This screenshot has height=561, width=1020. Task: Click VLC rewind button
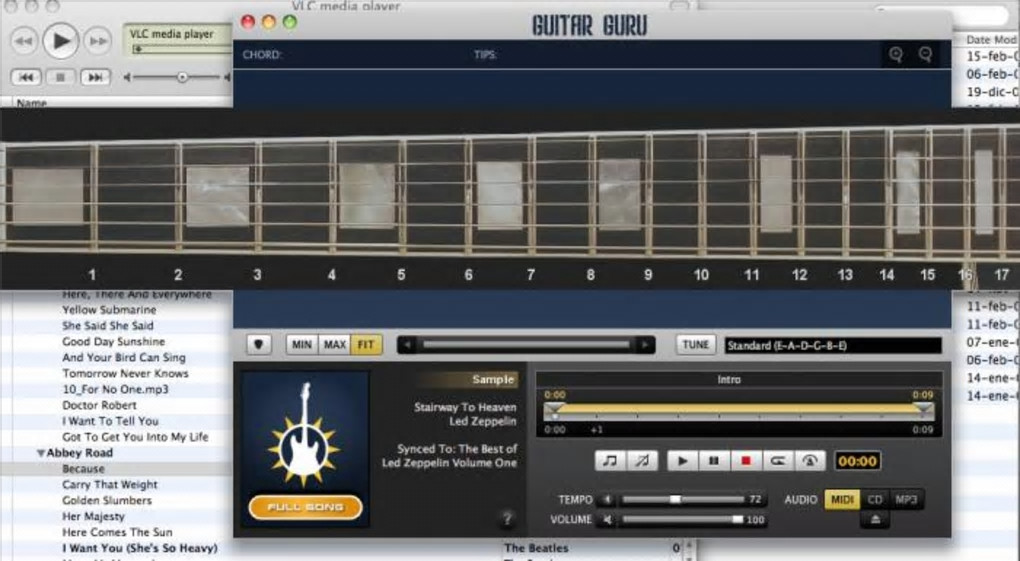click(x=23, y=41)
